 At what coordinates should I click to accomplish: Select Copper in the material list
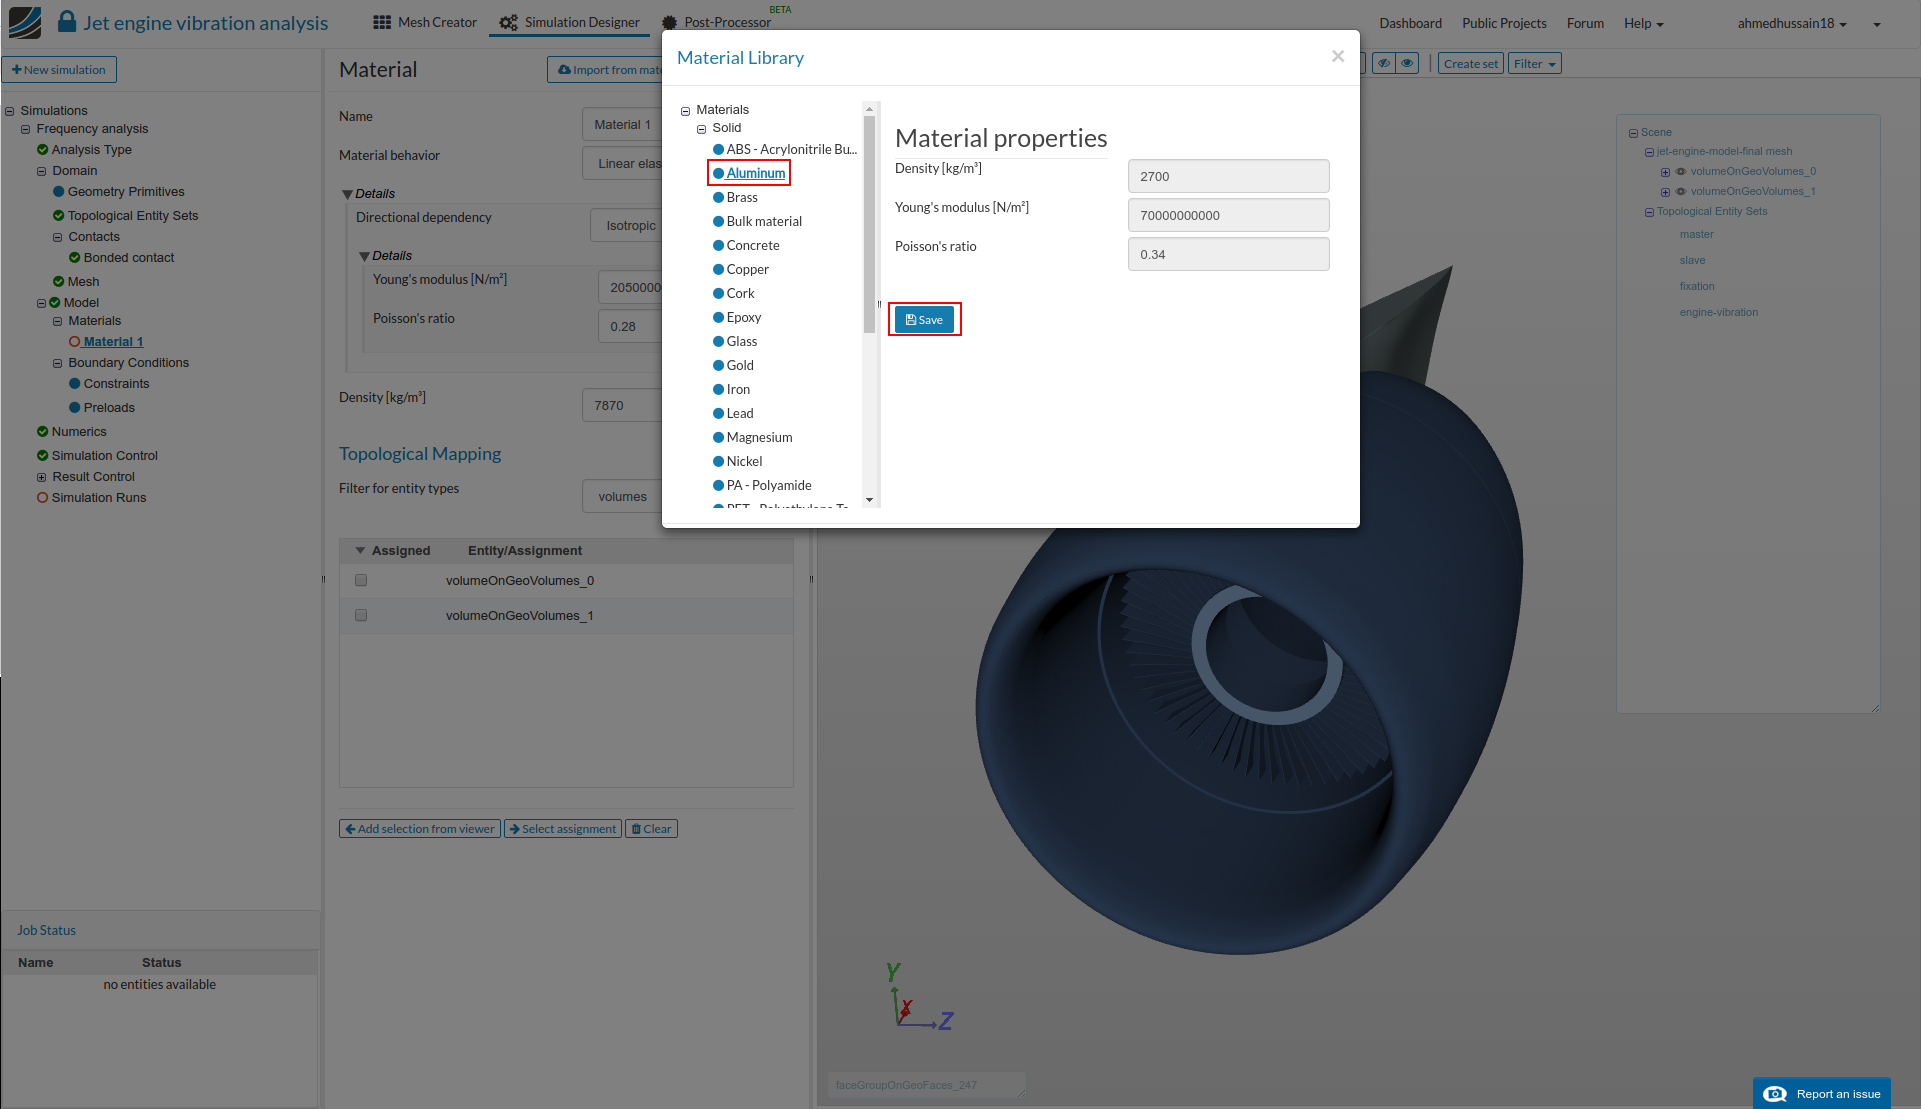(x=747, y=269)
